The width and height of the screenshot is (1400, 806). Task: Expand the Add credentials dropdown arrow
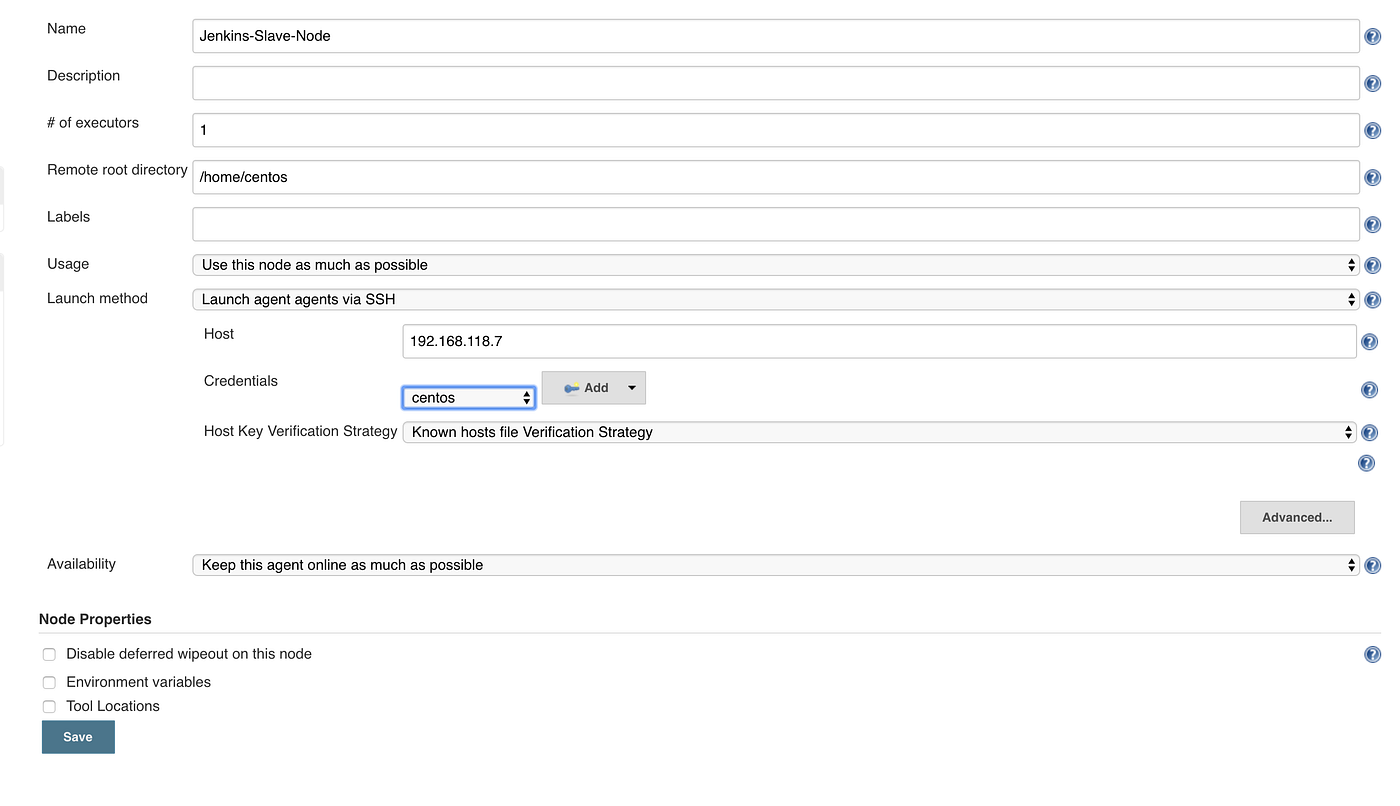tap(631, 388)
